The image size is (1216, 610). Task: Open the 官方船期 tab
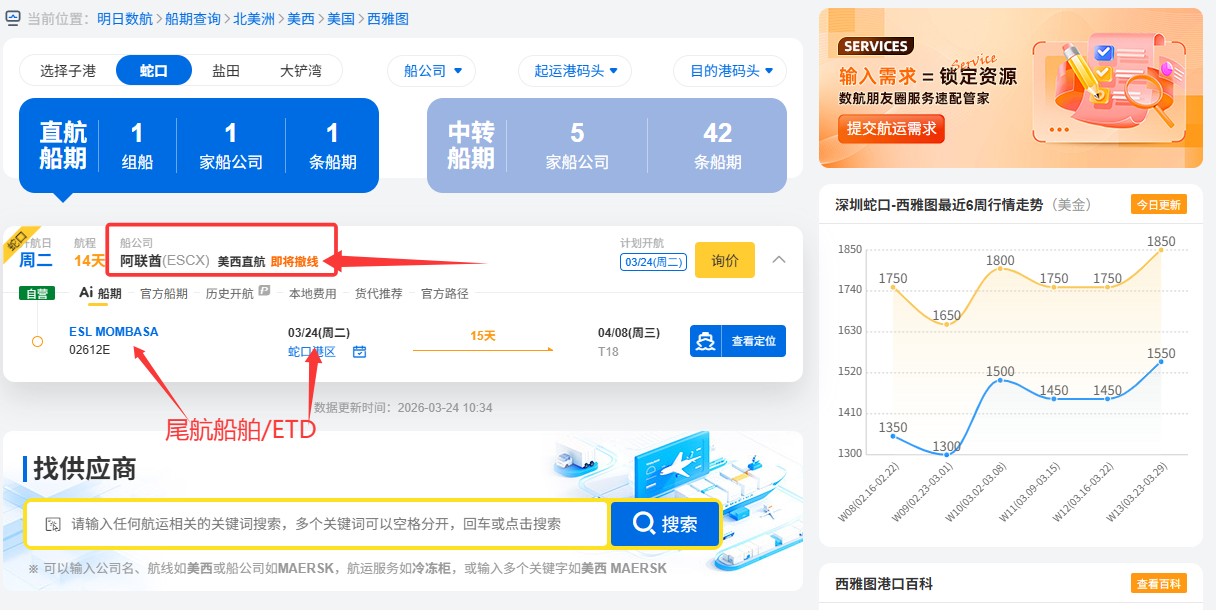[163, 294]
